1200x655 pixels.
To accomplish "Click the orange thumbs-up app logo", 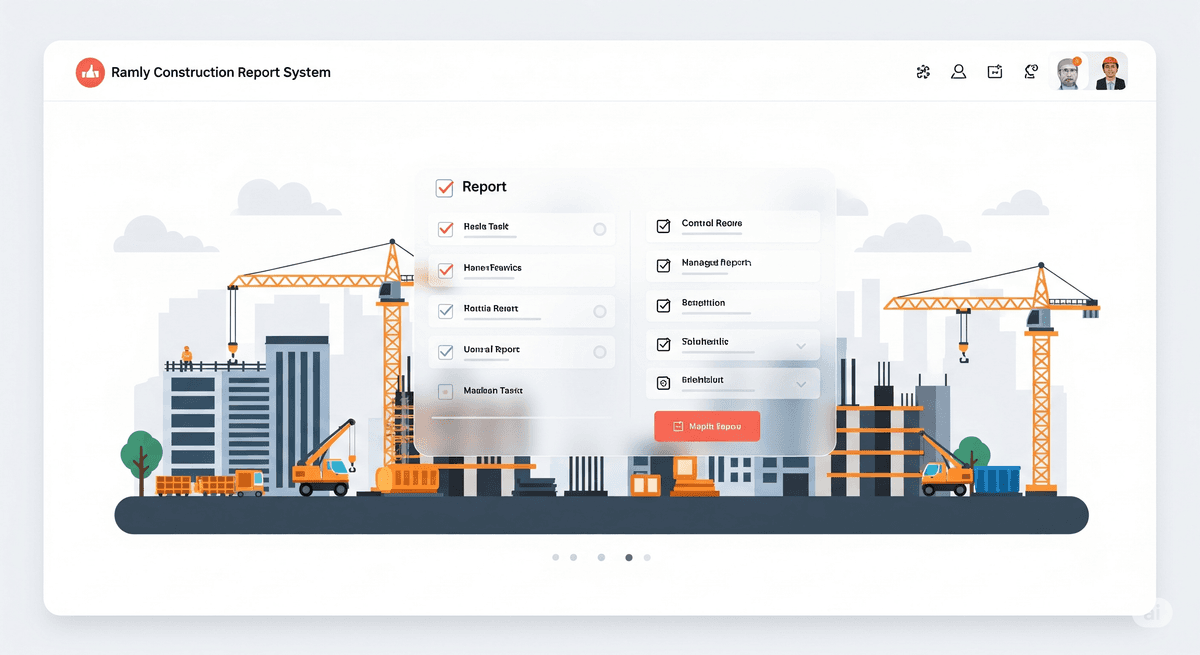I will coord(90,72).
